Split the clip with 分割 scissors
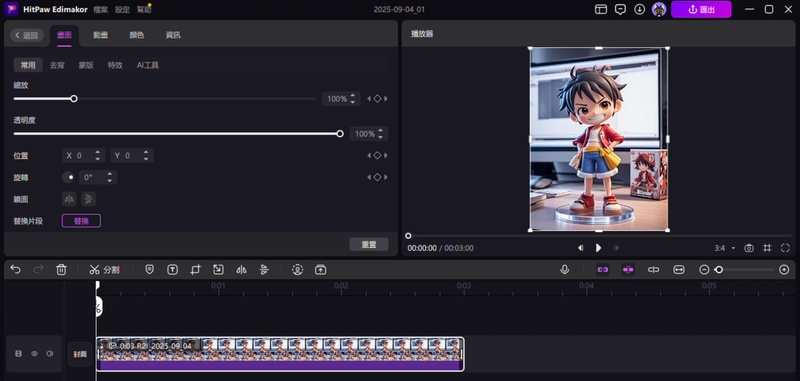 point(104,270)
